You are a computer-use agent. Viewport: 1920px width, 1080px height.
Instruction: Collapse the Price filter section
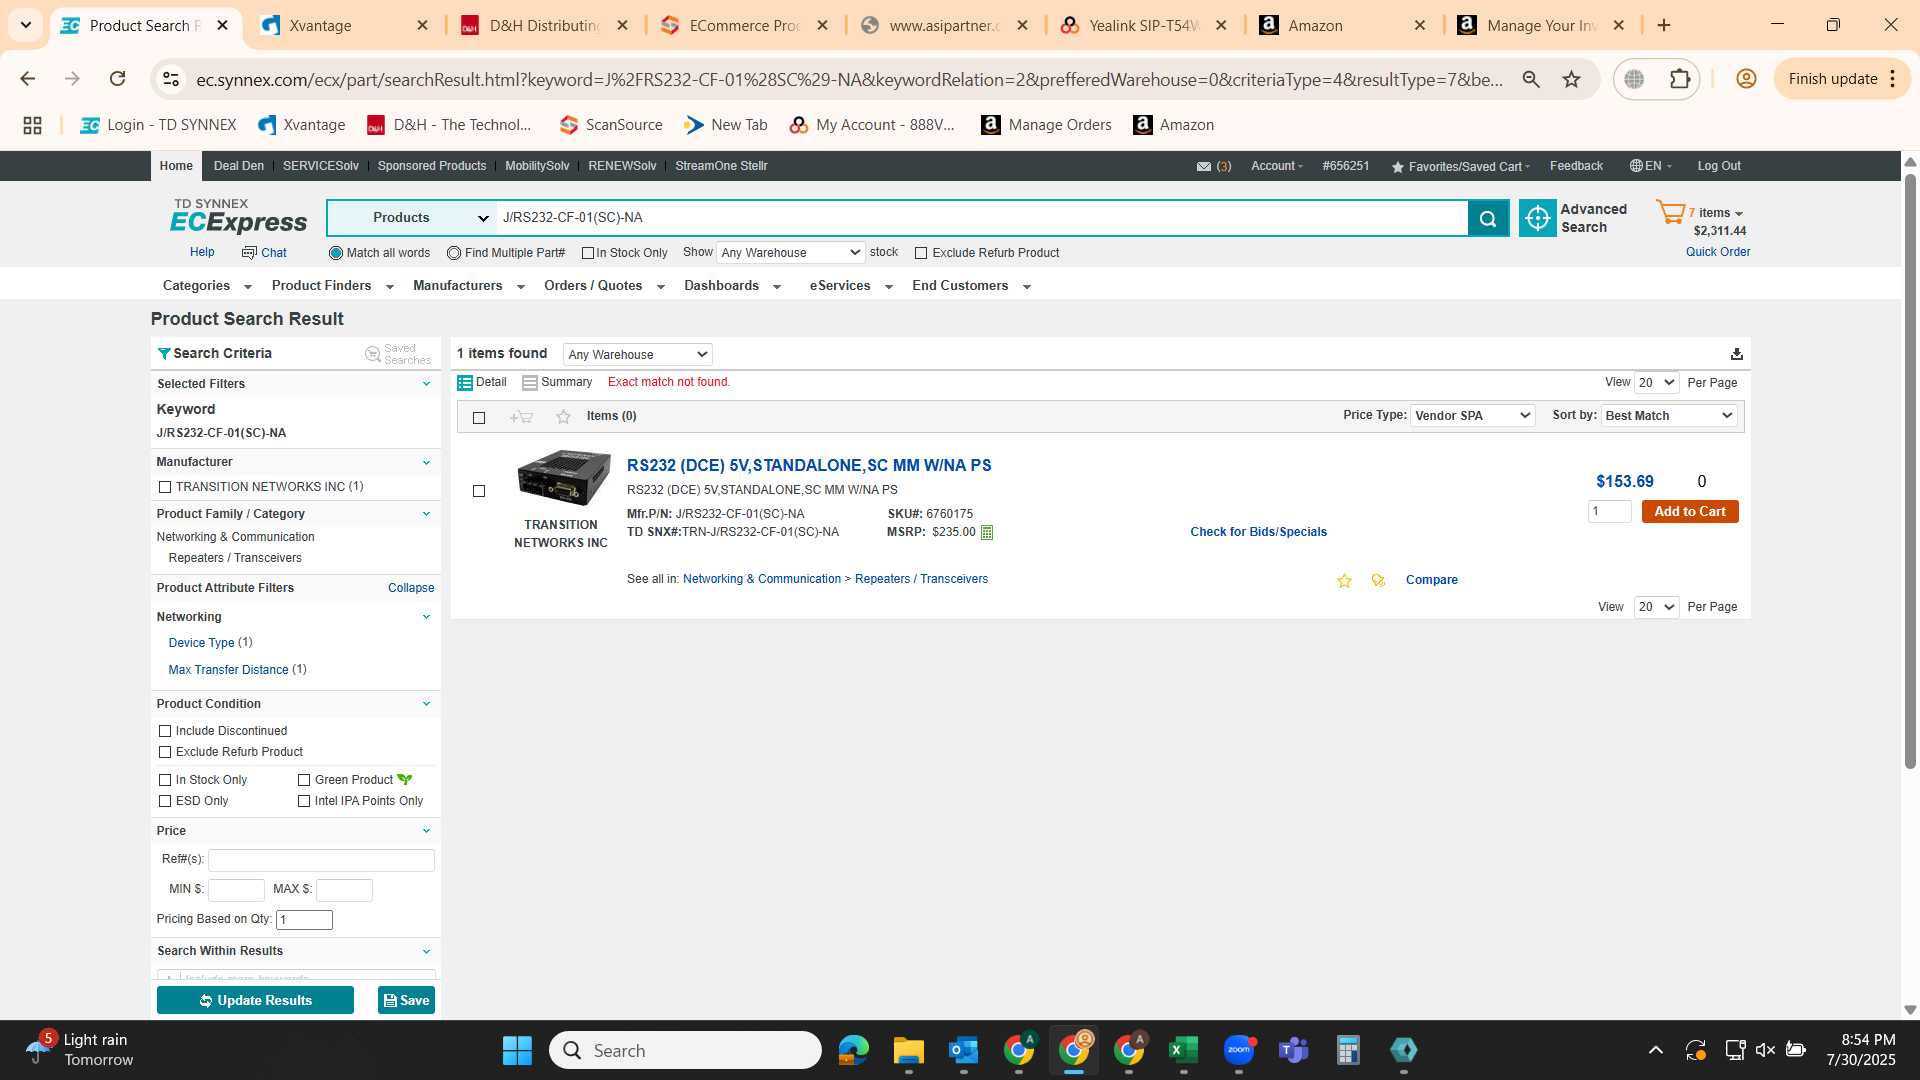(x=426, y=831)
